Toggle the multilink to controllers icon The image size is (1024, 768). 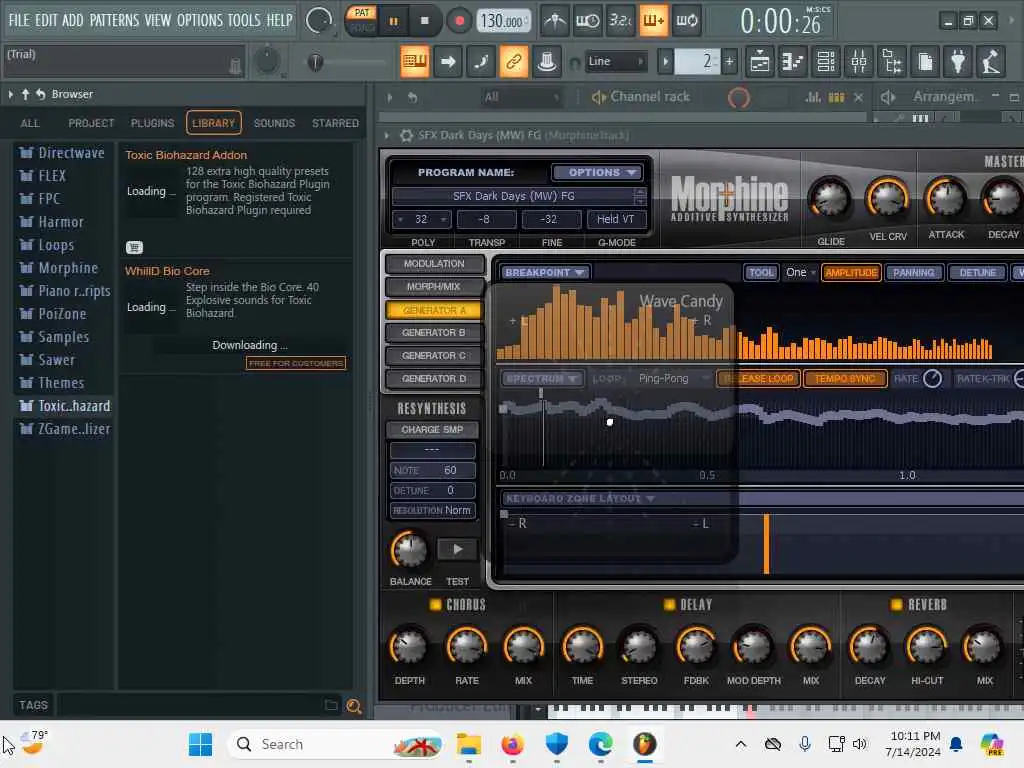coord(514,62)
